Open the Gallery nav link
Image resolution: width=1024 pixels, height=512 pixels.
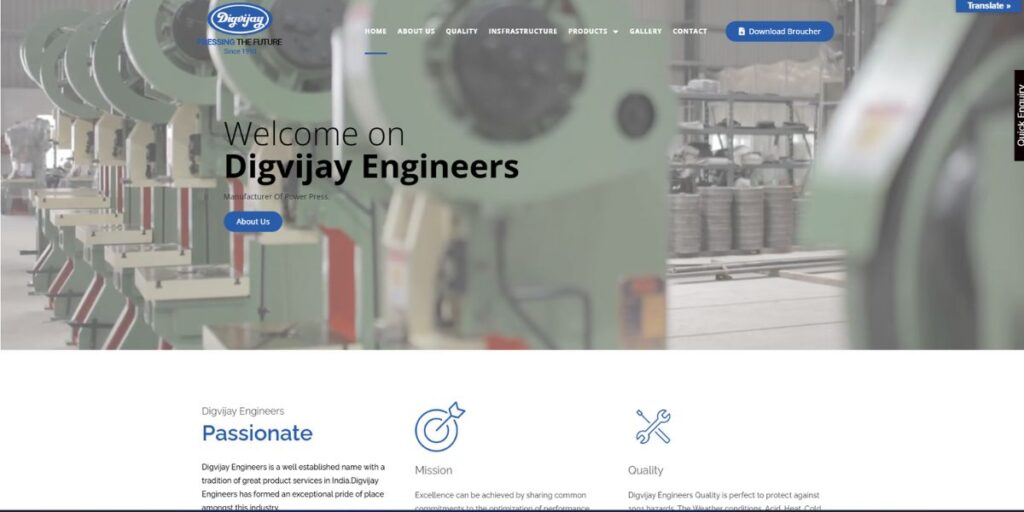pyautogui.click(x=645, y=31)
